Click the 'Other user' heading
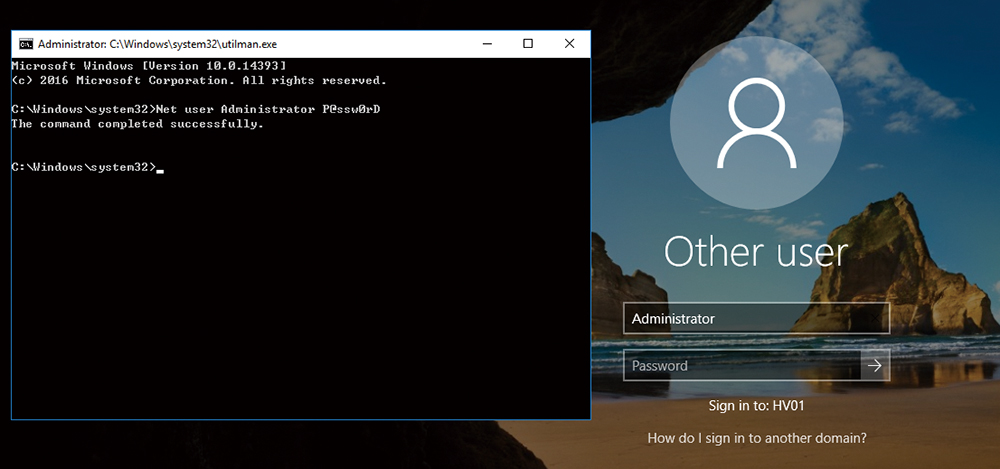The image size is (1000, 469). (x=756, y=252)
